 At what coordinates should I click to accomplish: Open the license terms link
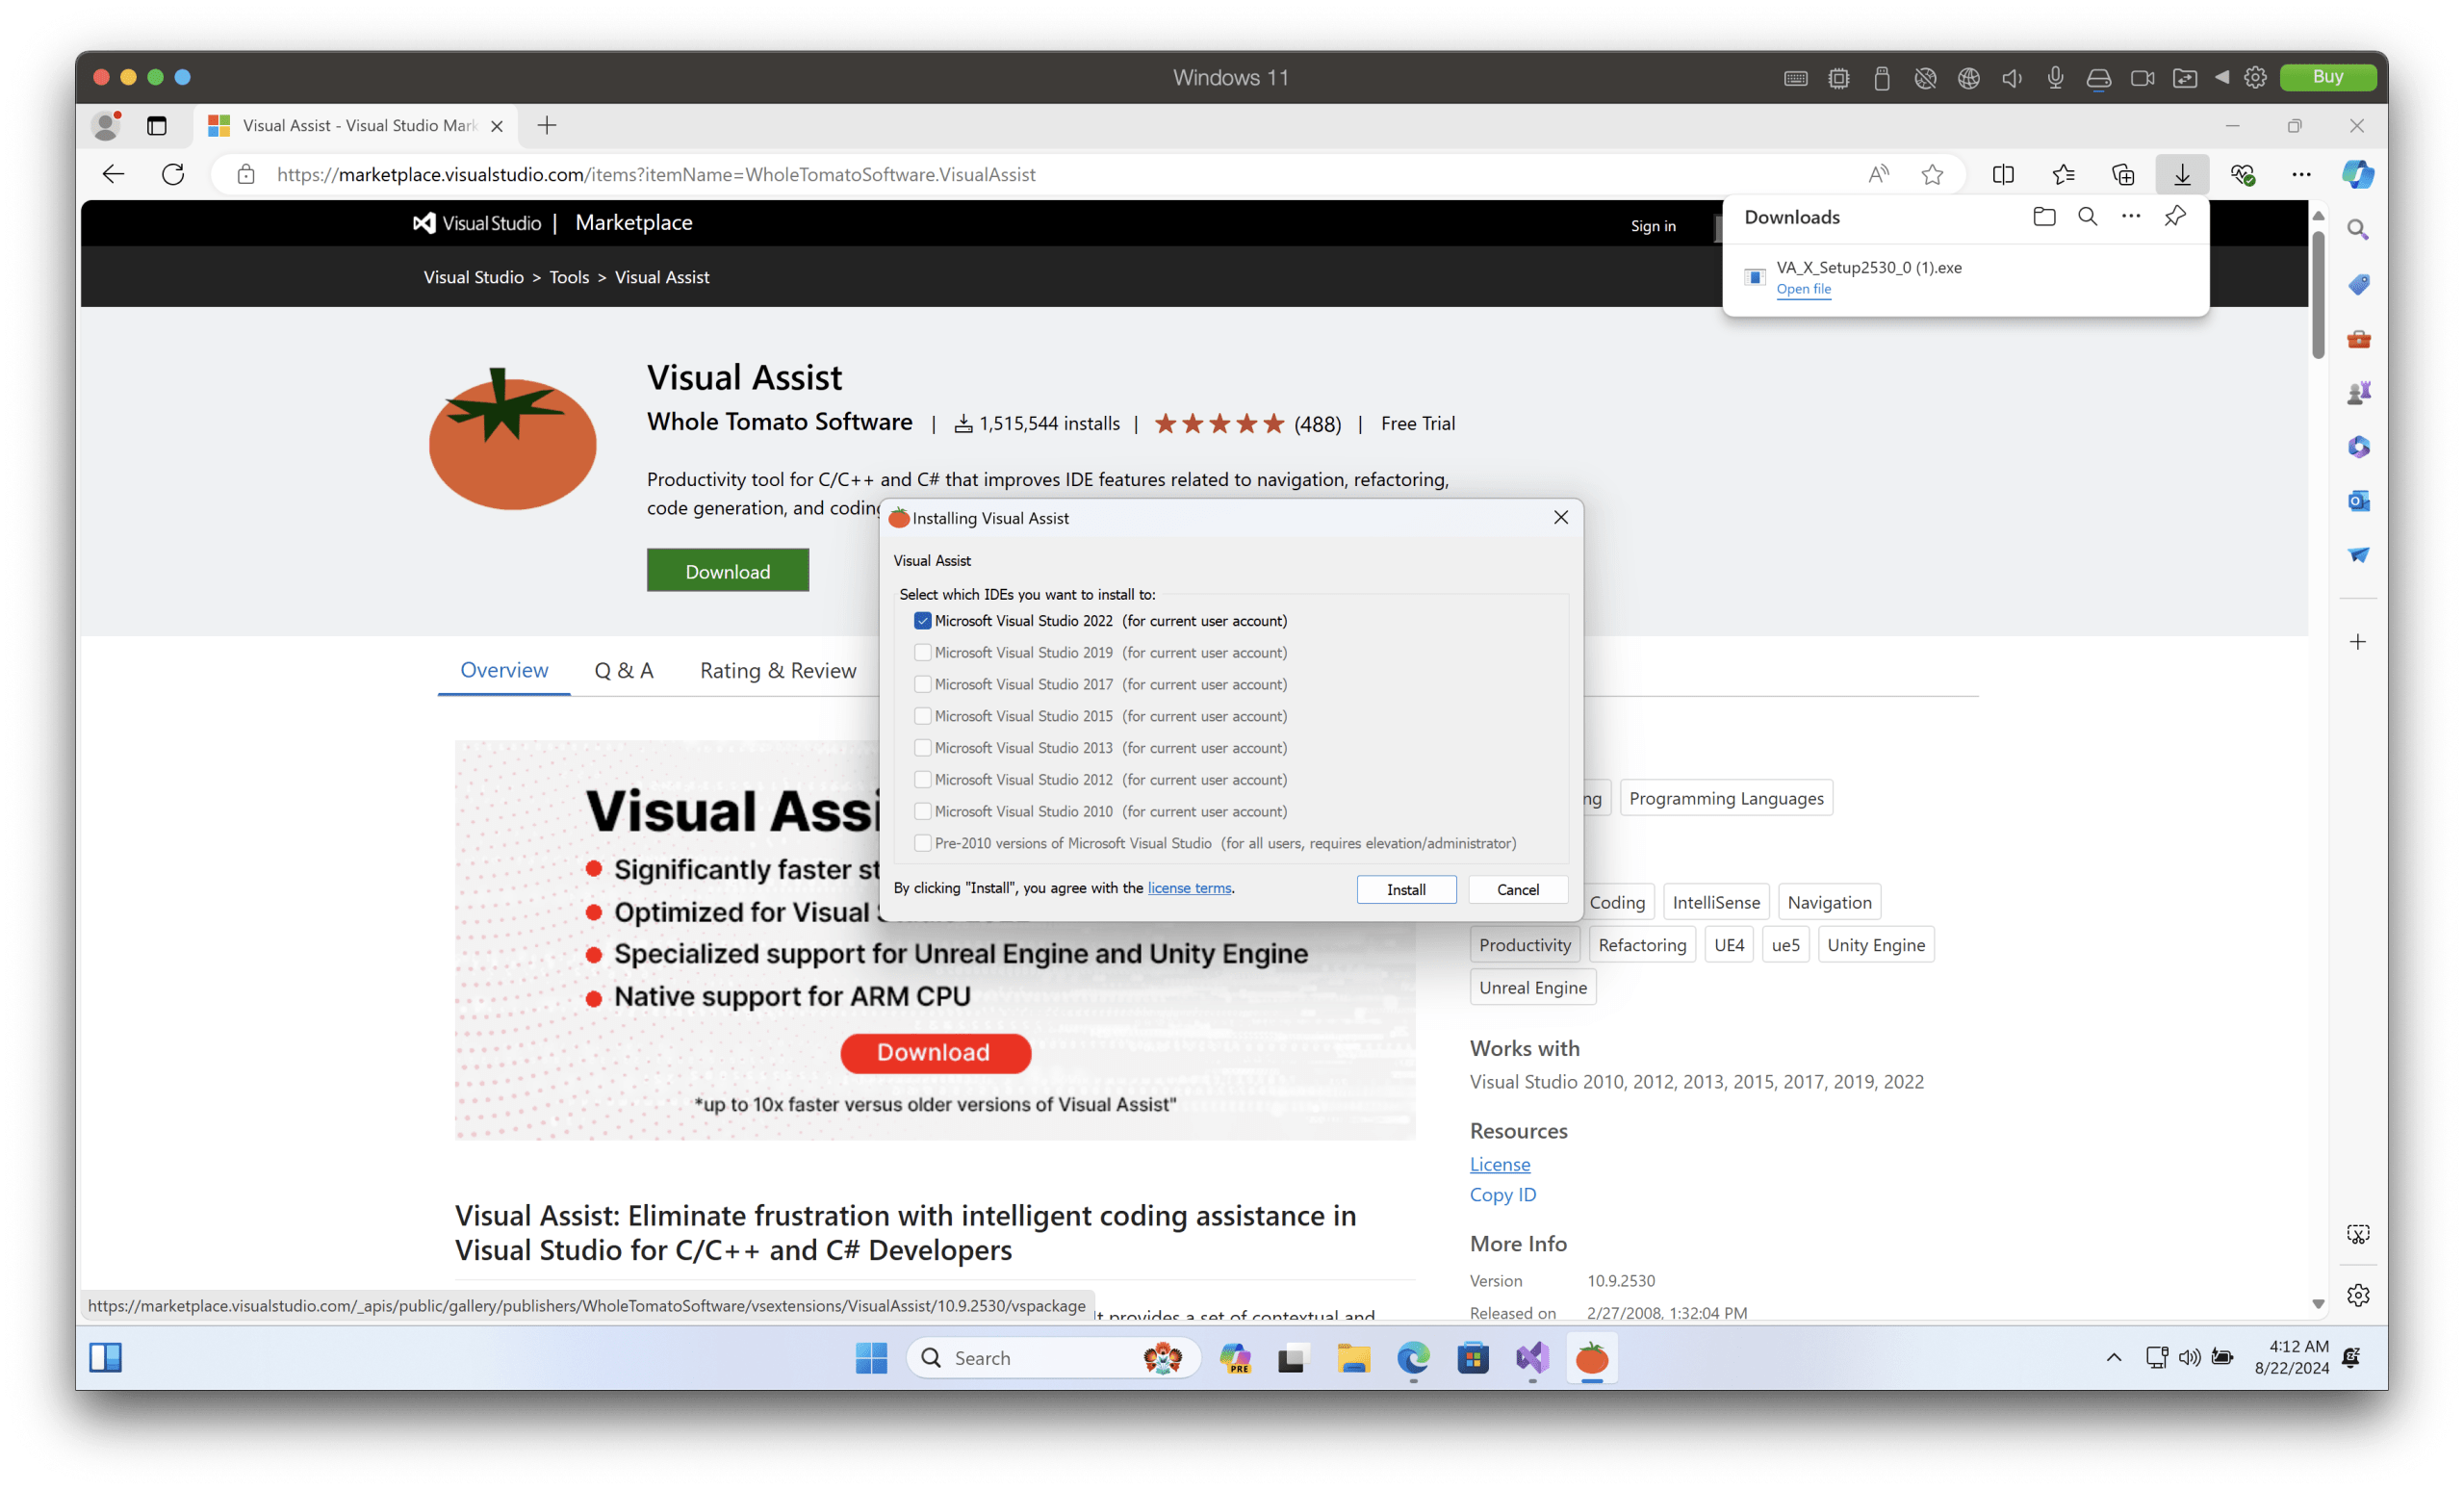pos(1189,888)
